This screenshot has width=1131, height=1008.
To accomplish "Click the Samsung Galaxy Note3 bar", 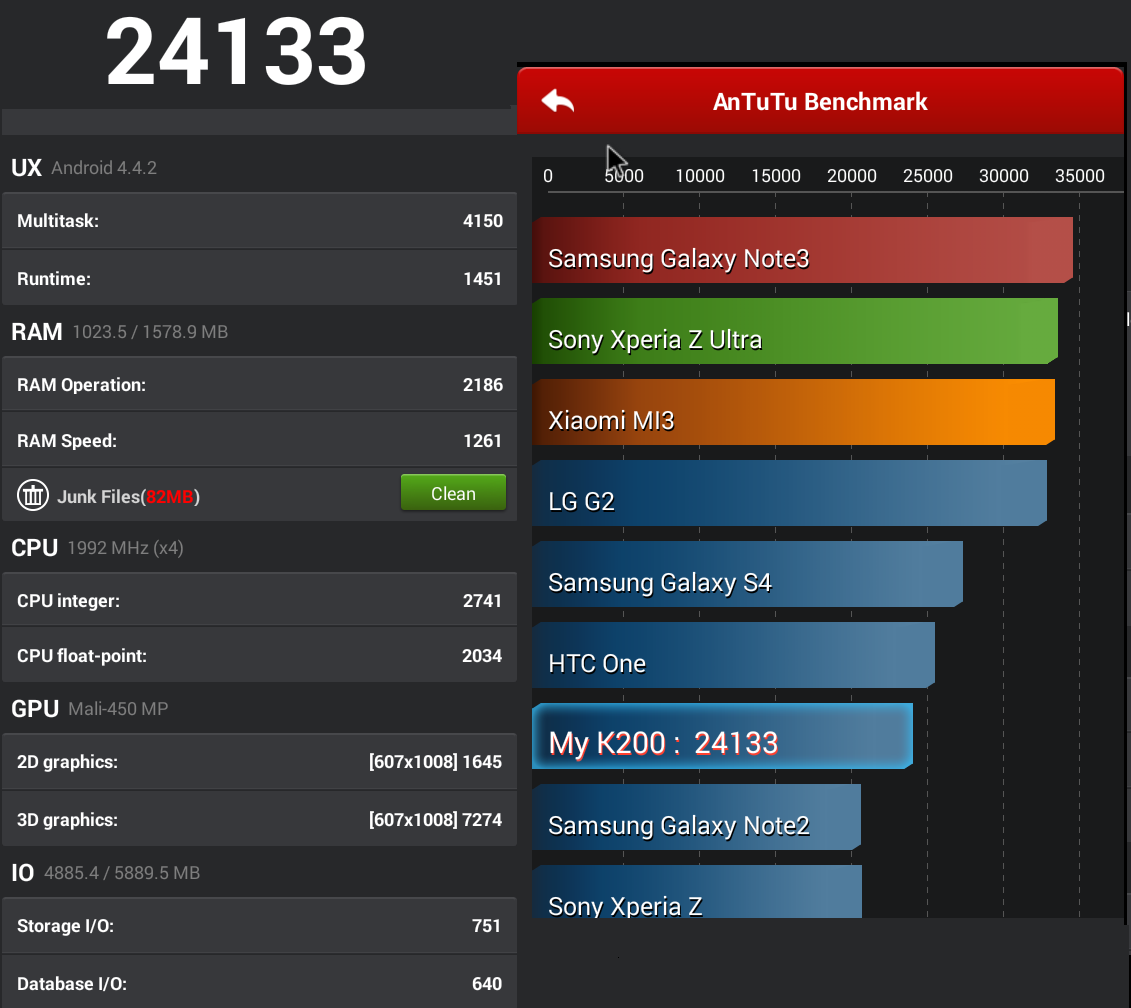I will coord(802,250).
